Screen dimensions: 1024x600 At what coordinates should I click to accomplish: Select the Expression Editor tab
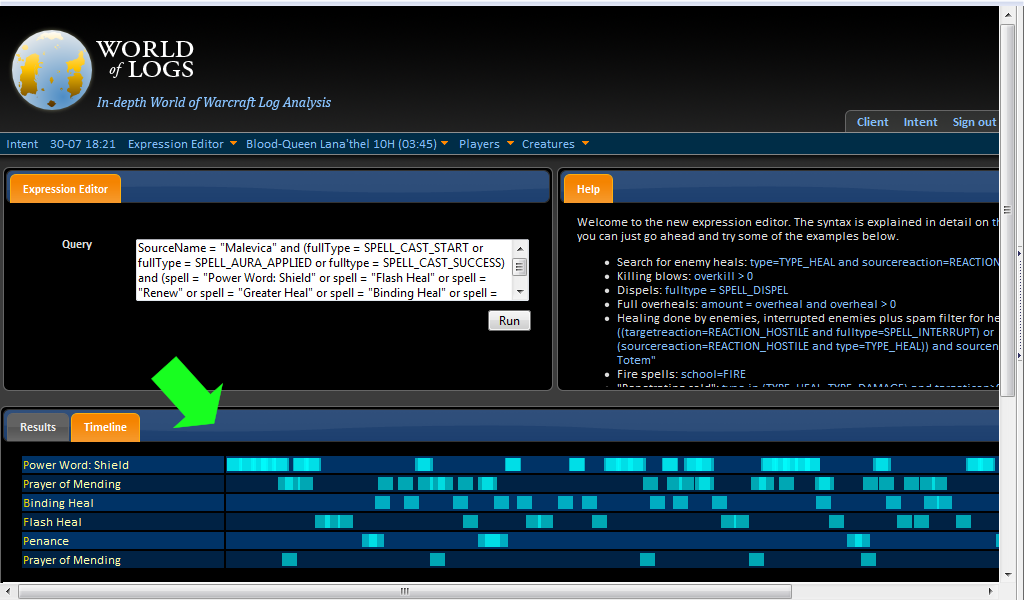click(x=65, y=189)
